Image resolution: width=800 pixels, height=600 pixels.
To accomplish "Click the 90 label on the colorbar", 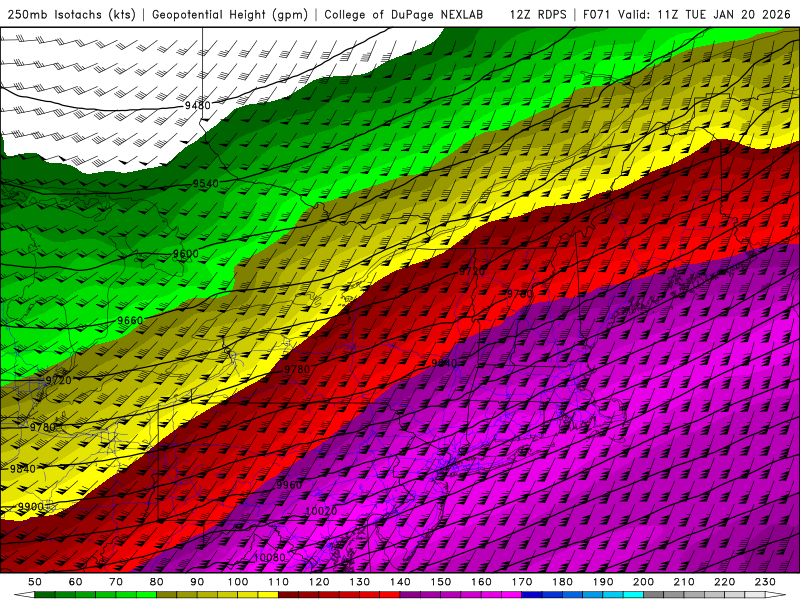I will 197,582.
